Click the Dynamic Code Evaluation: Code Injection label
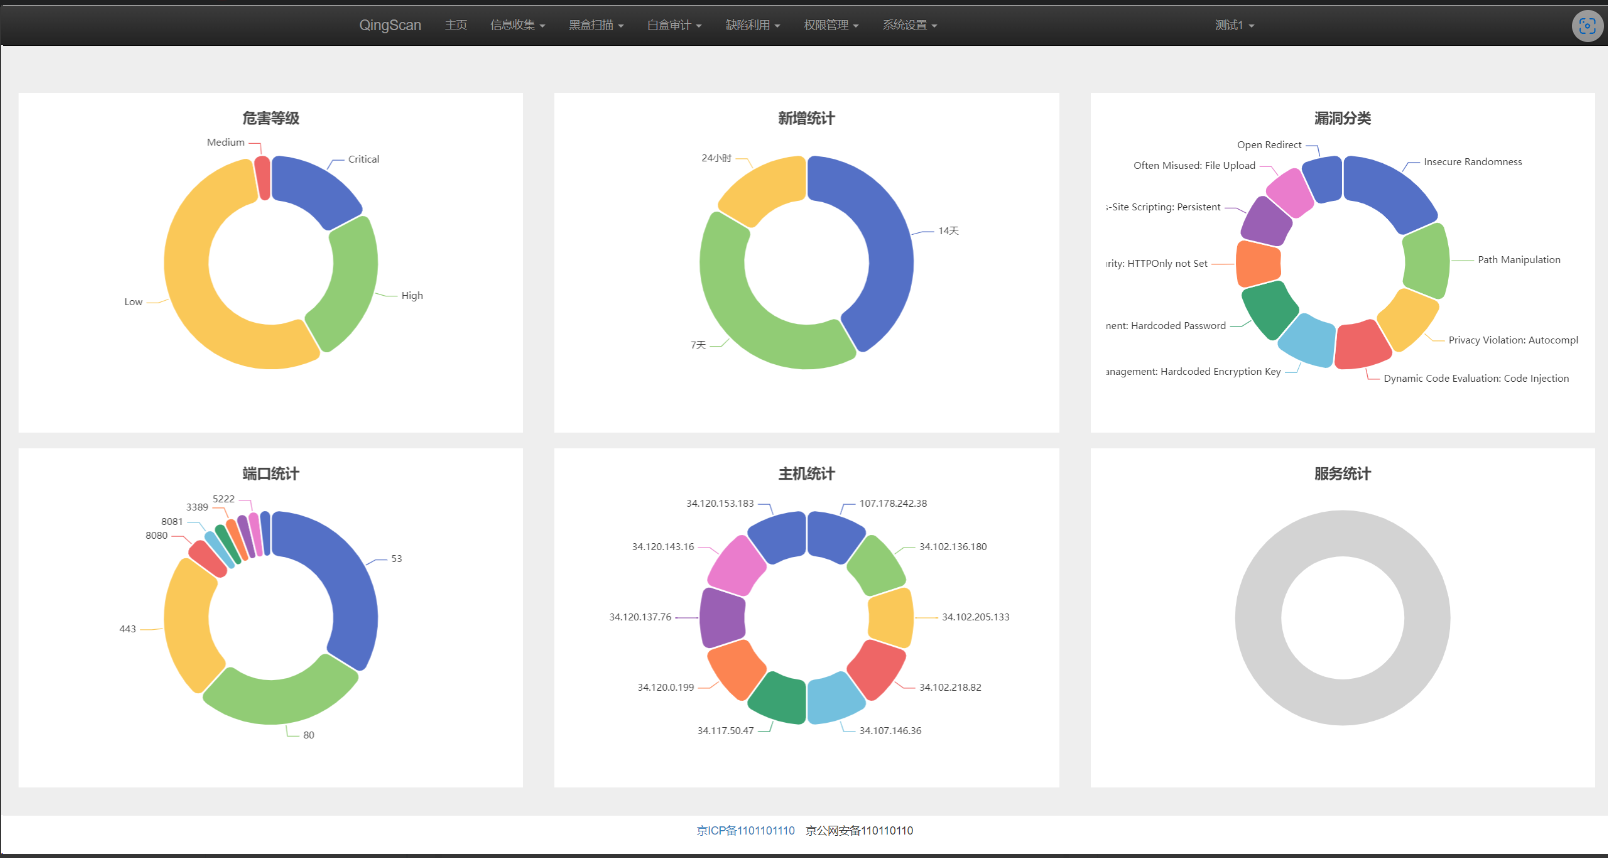The width and height of the screenshot is (1608, 858). [x=1476, y=378]
